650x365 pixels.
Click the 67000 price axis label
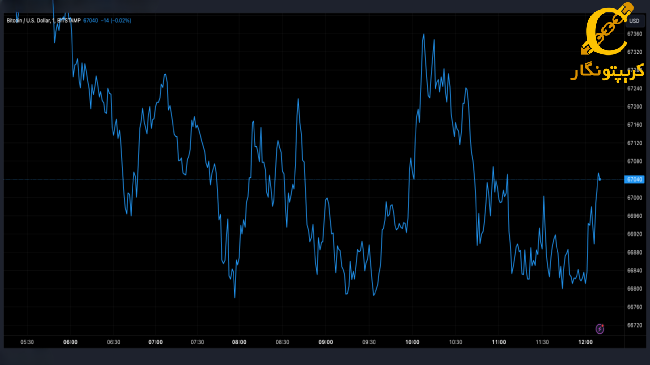click(x=635, y=198)
